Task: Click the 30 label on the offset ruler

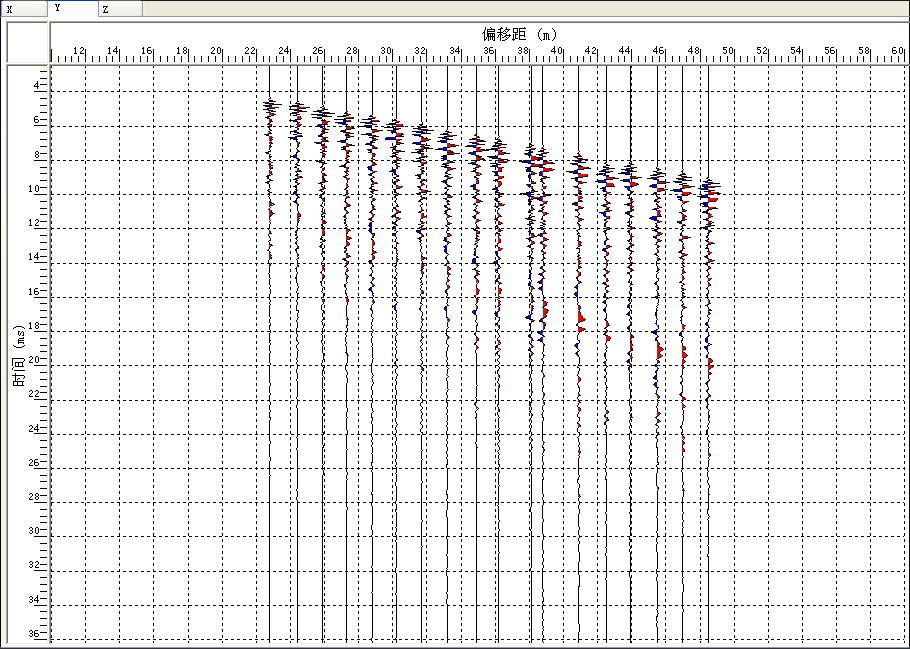Action: 388,50
